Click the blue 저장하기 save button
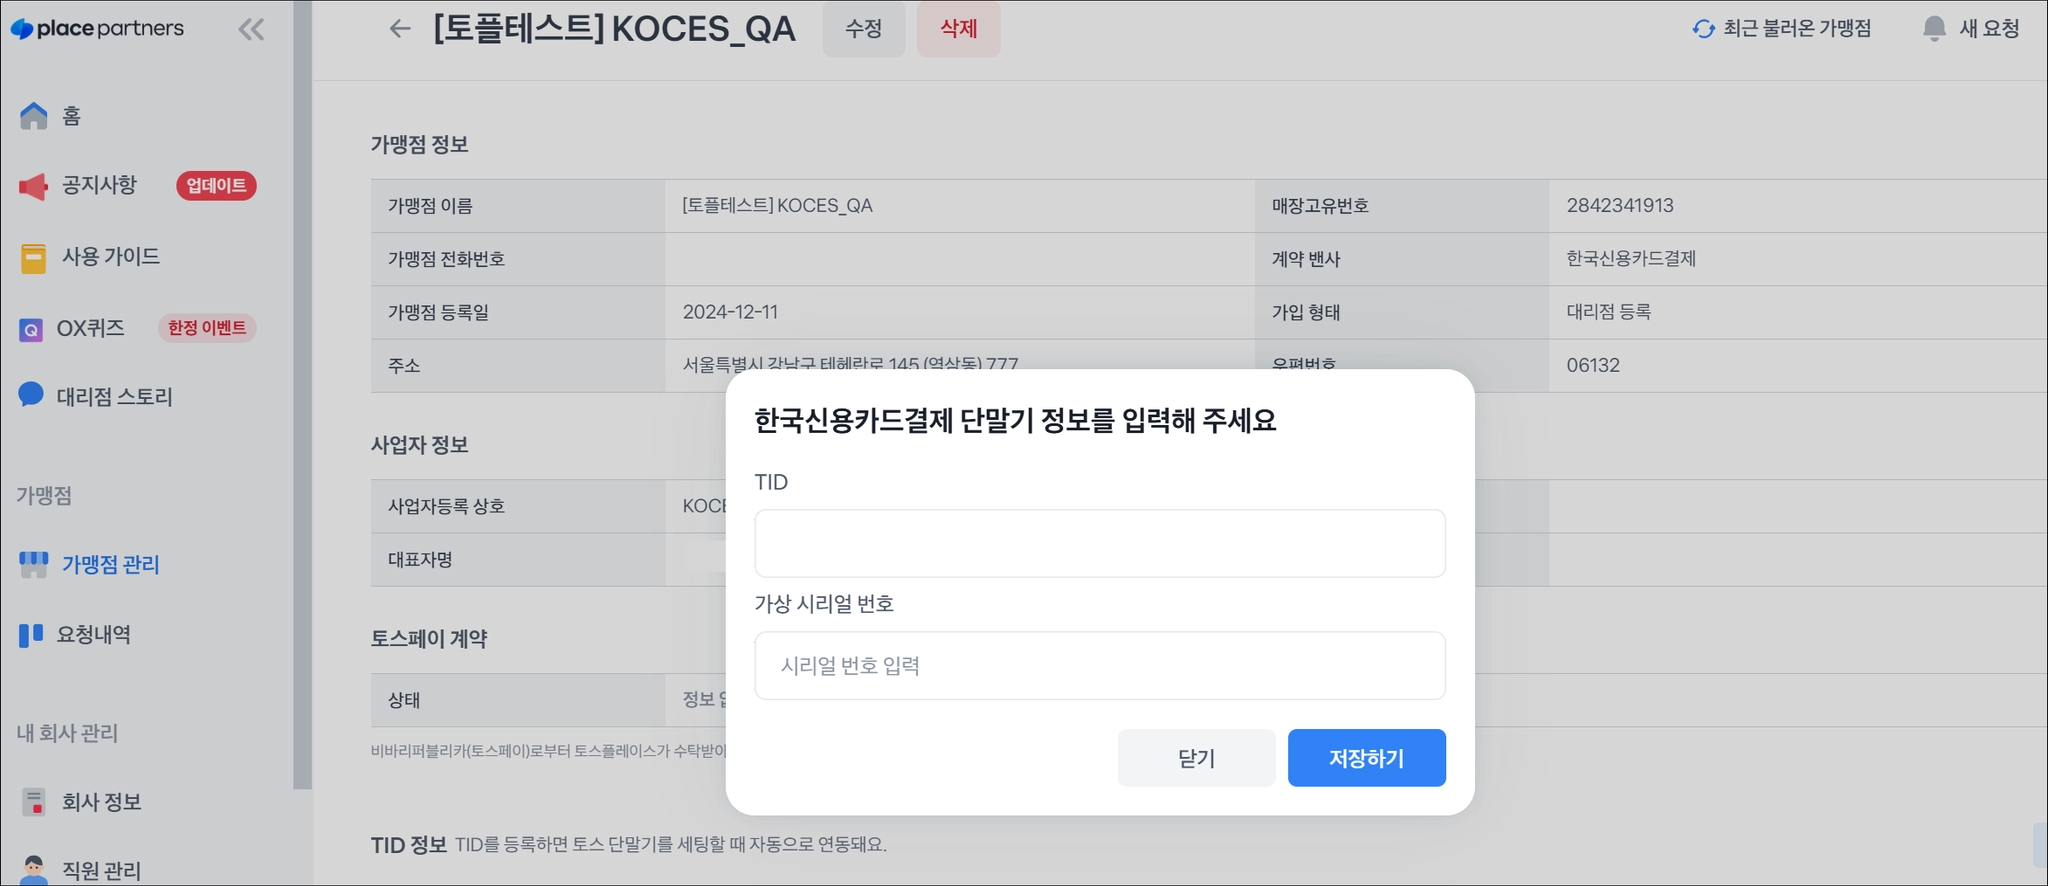 click(1366, 758)
